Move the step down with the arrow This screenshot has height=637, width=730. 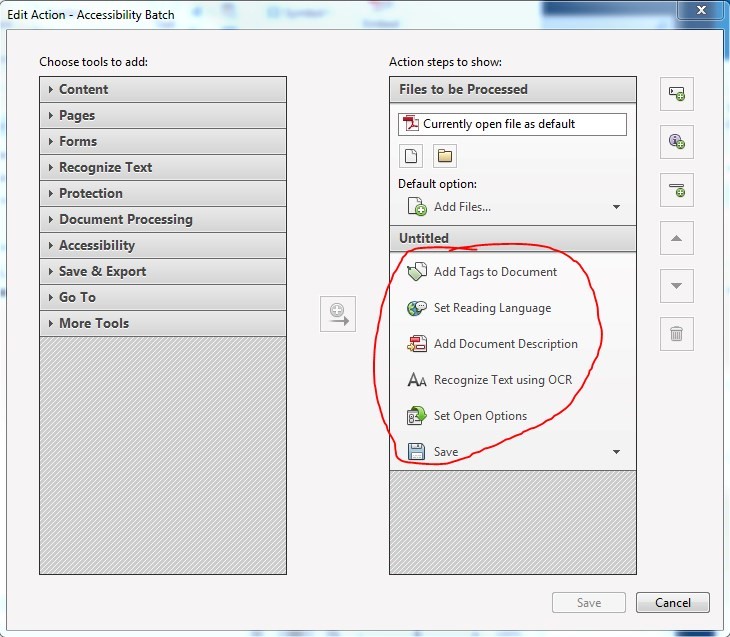coord(677,286)
